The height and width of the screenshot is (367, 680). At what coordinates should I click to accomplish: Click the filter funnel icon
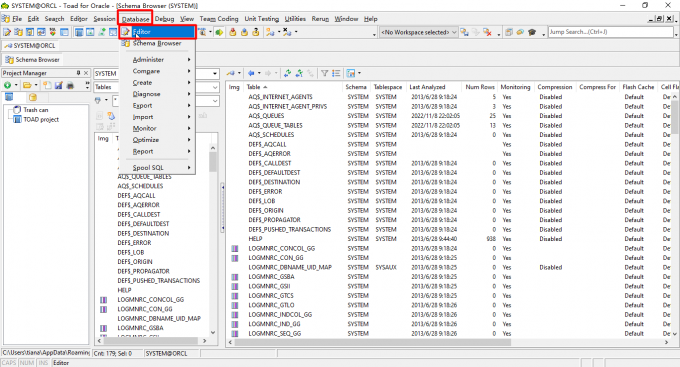click(x=324, y=73)
